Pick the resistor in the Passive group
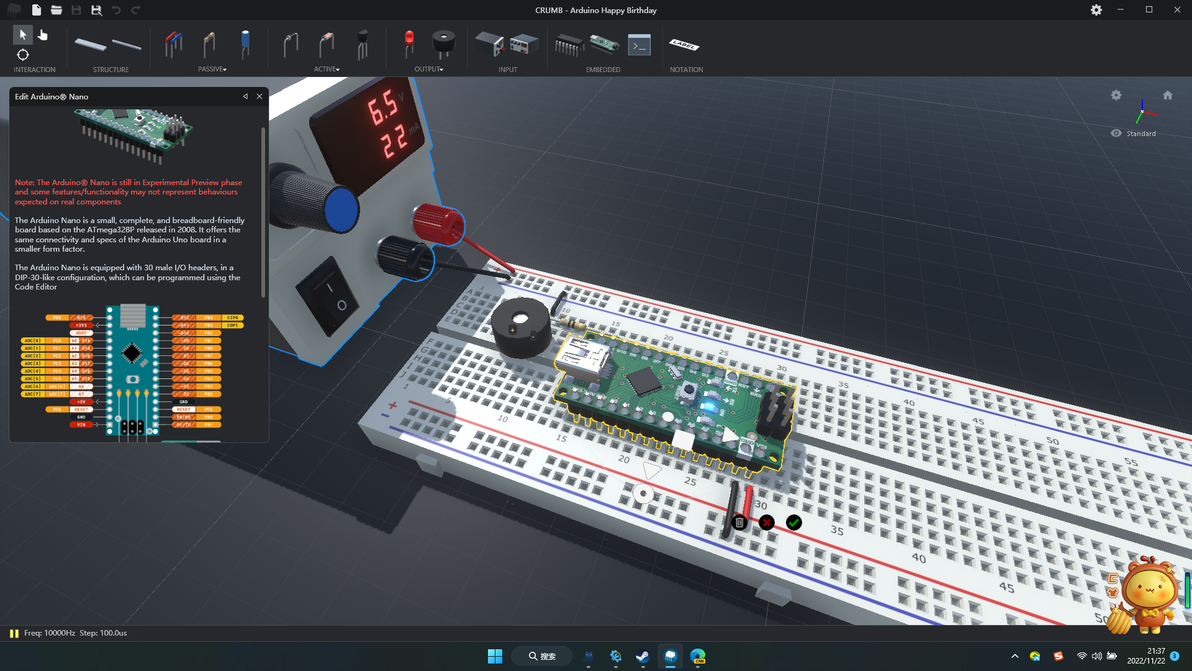 [208, 44]
